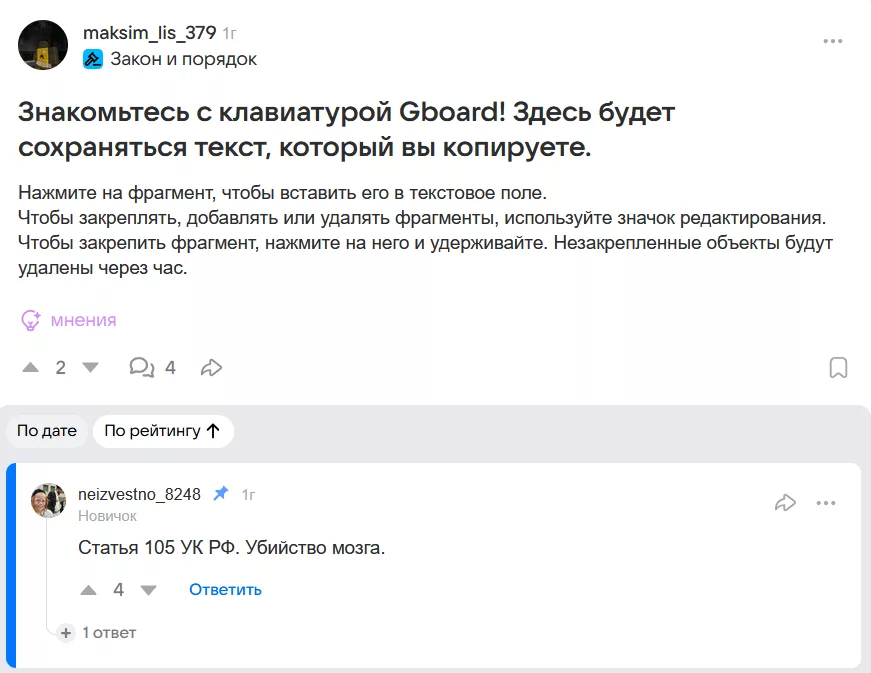This screenshot has height=673, width=871.
Task: Click the Закон и порядок gavel icon
Action: pyautogui.click(x=93, y=59)
